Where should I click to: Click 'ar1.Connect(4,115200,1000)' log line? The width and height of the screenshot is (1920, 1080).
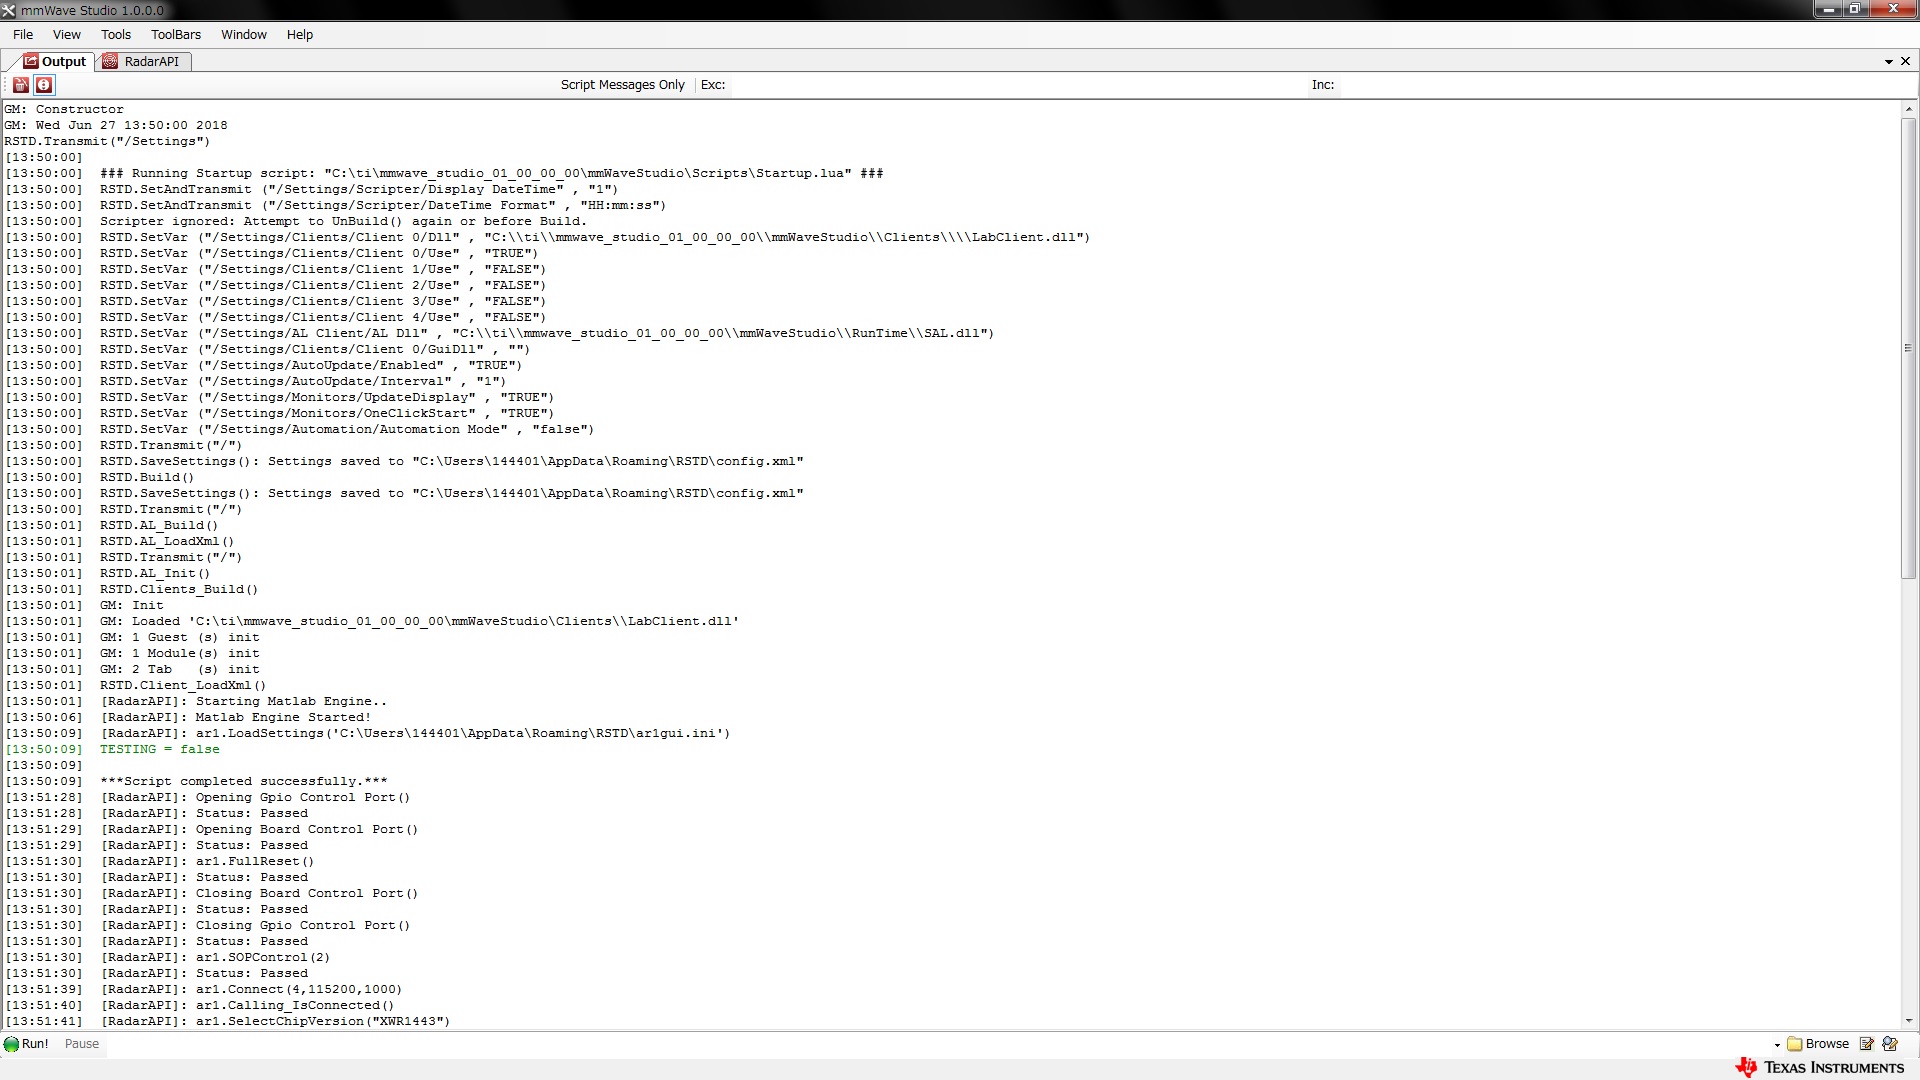(251, 989)
